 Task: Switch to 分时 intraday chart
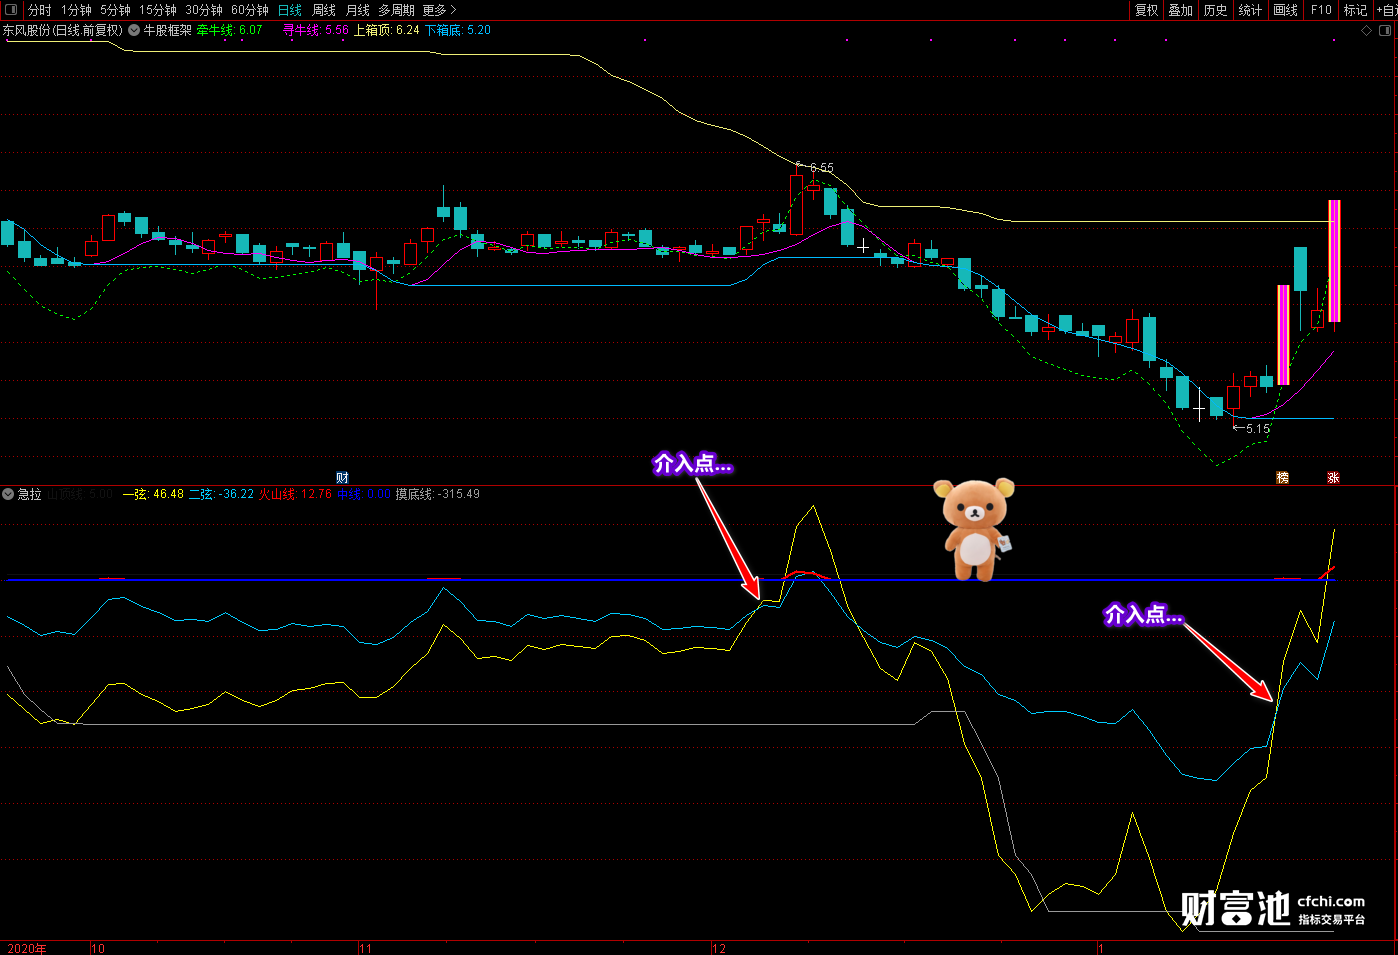40,10
